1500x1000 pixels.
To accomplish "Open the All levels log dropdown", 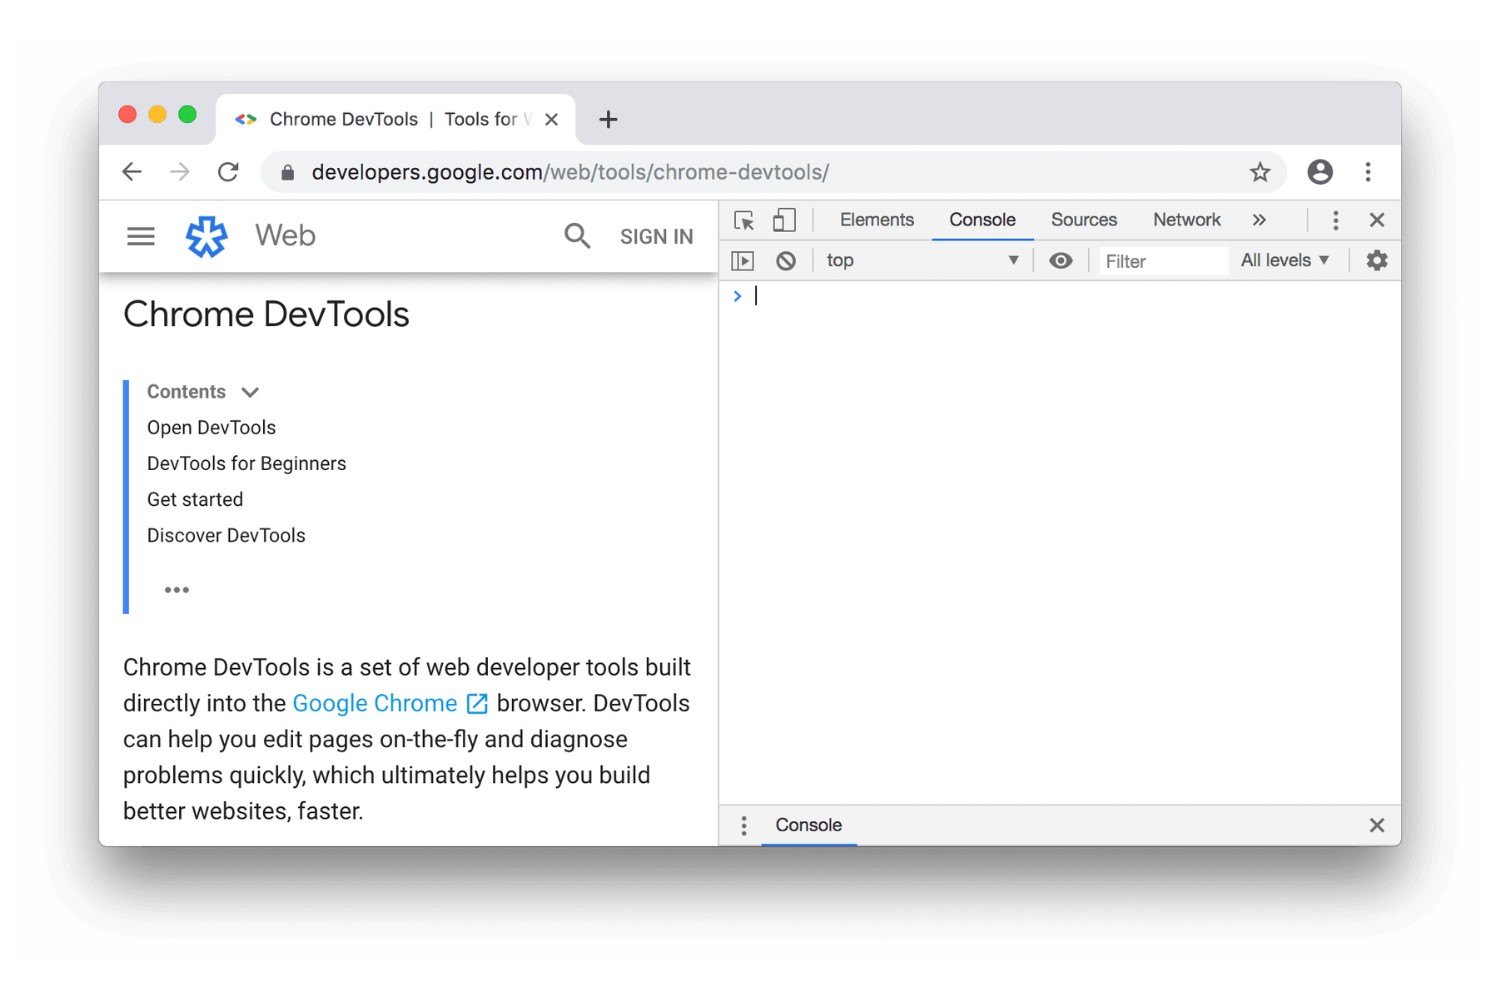I will click(1284, 261).
